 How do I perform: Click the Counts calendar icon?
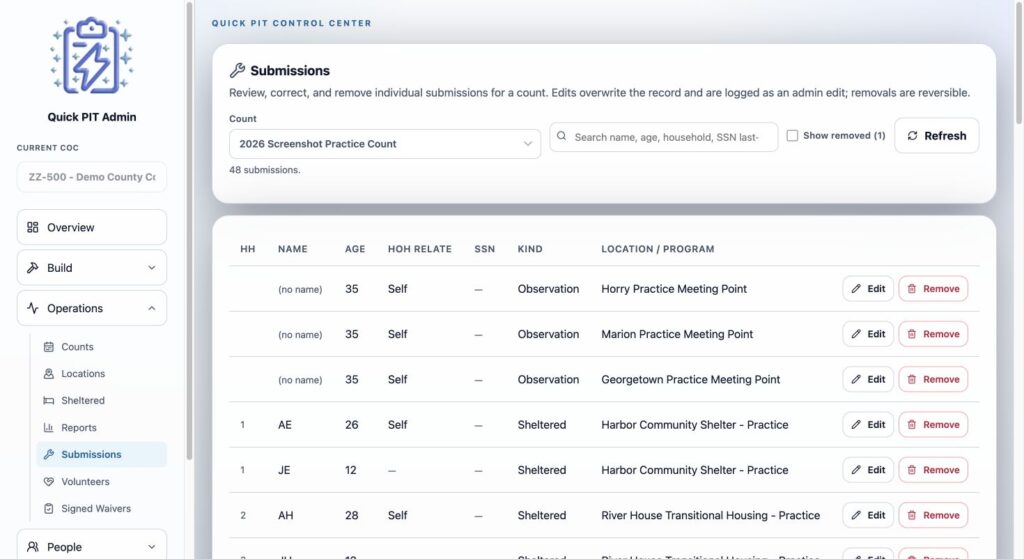tap(48, 347)
